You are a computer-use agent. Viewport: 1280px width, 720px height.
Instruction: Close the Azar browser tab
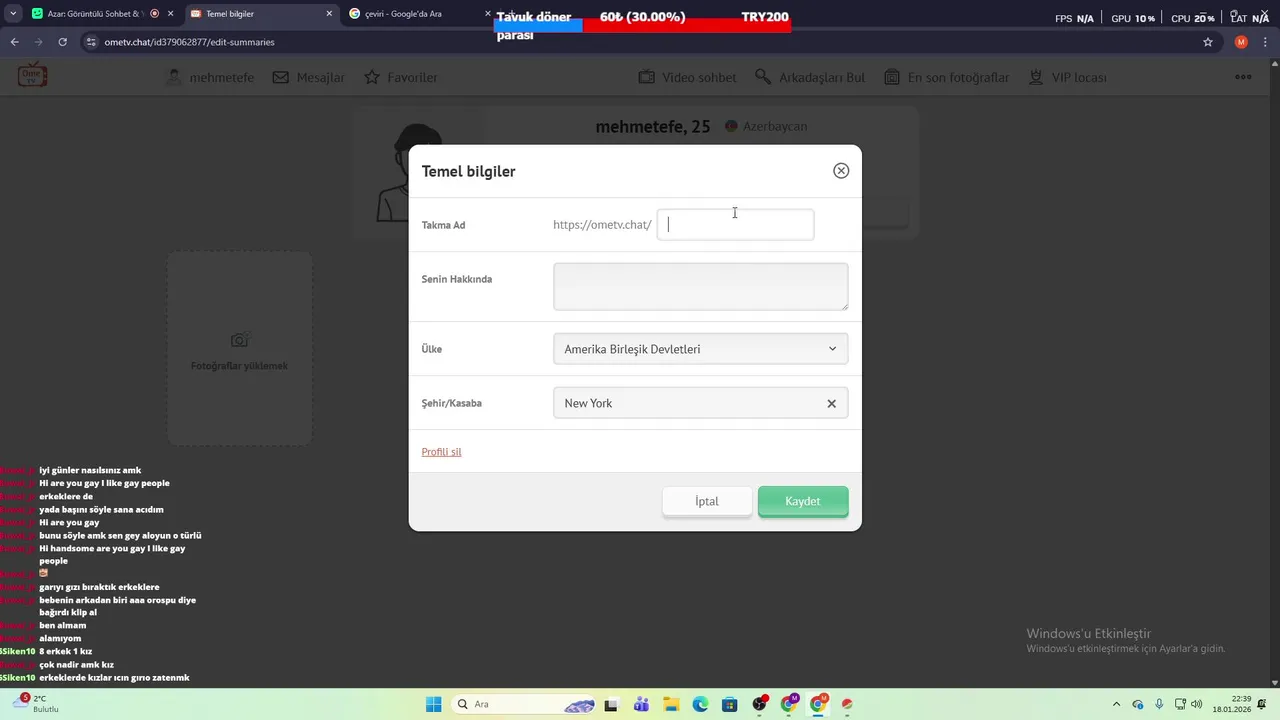(x=171, y=14)
